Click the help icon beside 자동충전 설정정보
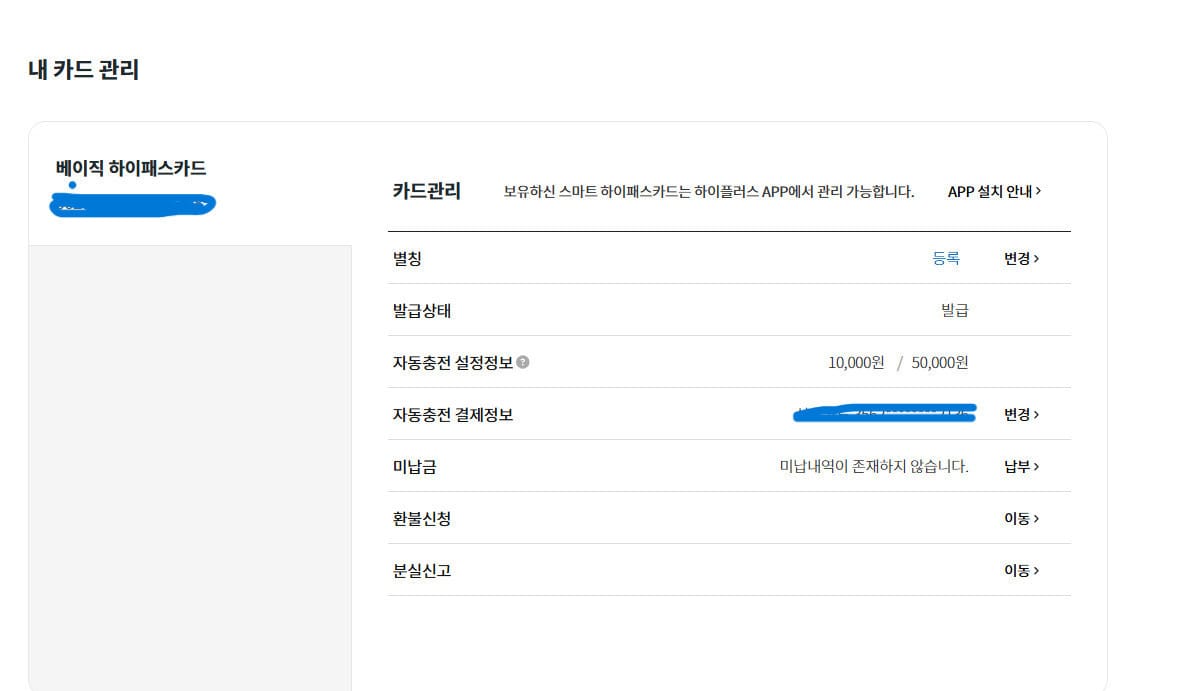Viewport: 1181px width, 691px height. coord(523,363)
